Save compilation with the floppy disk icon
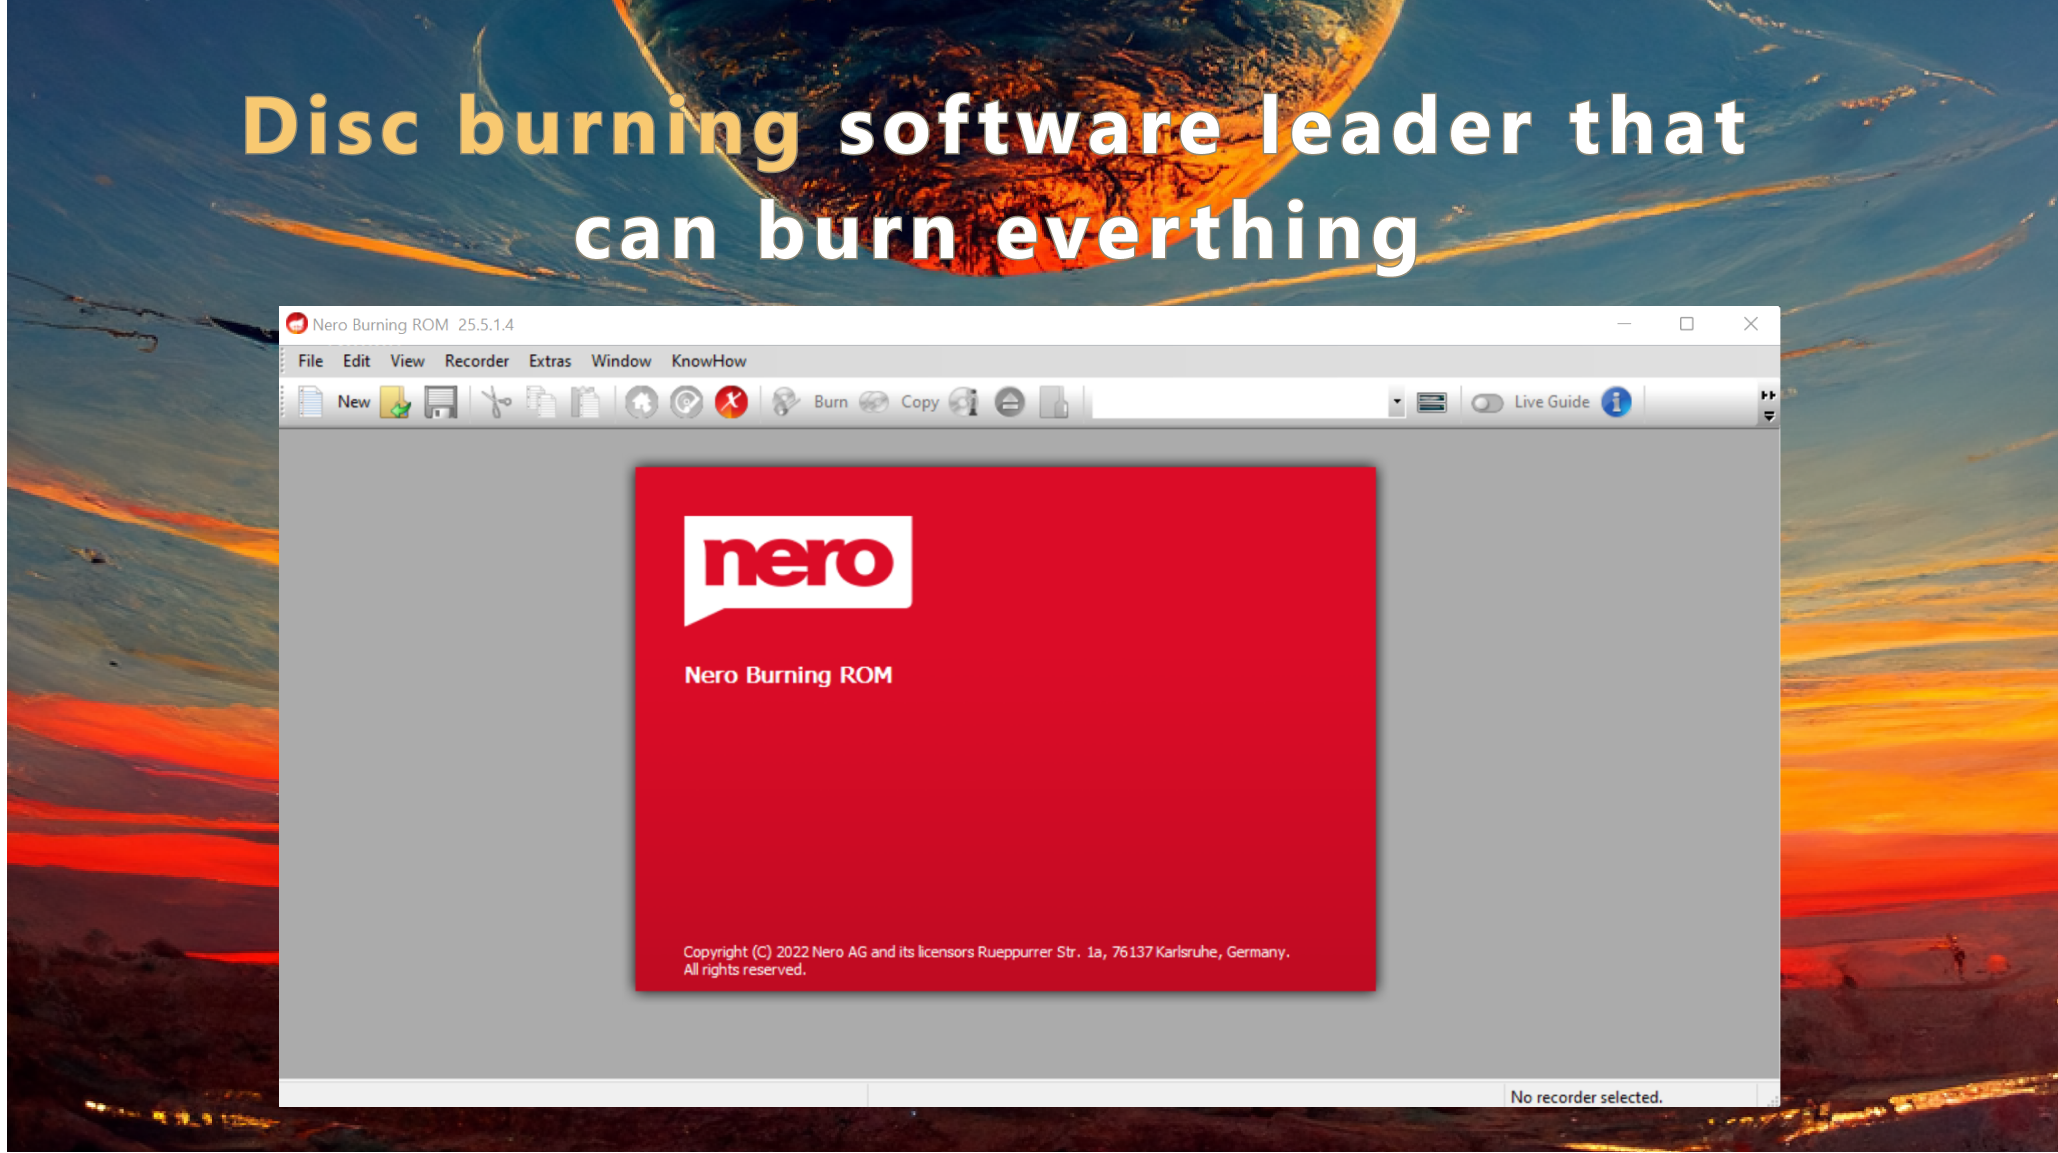The width and height of the screenshot is (2058, 1153). (x=440, y=402)
